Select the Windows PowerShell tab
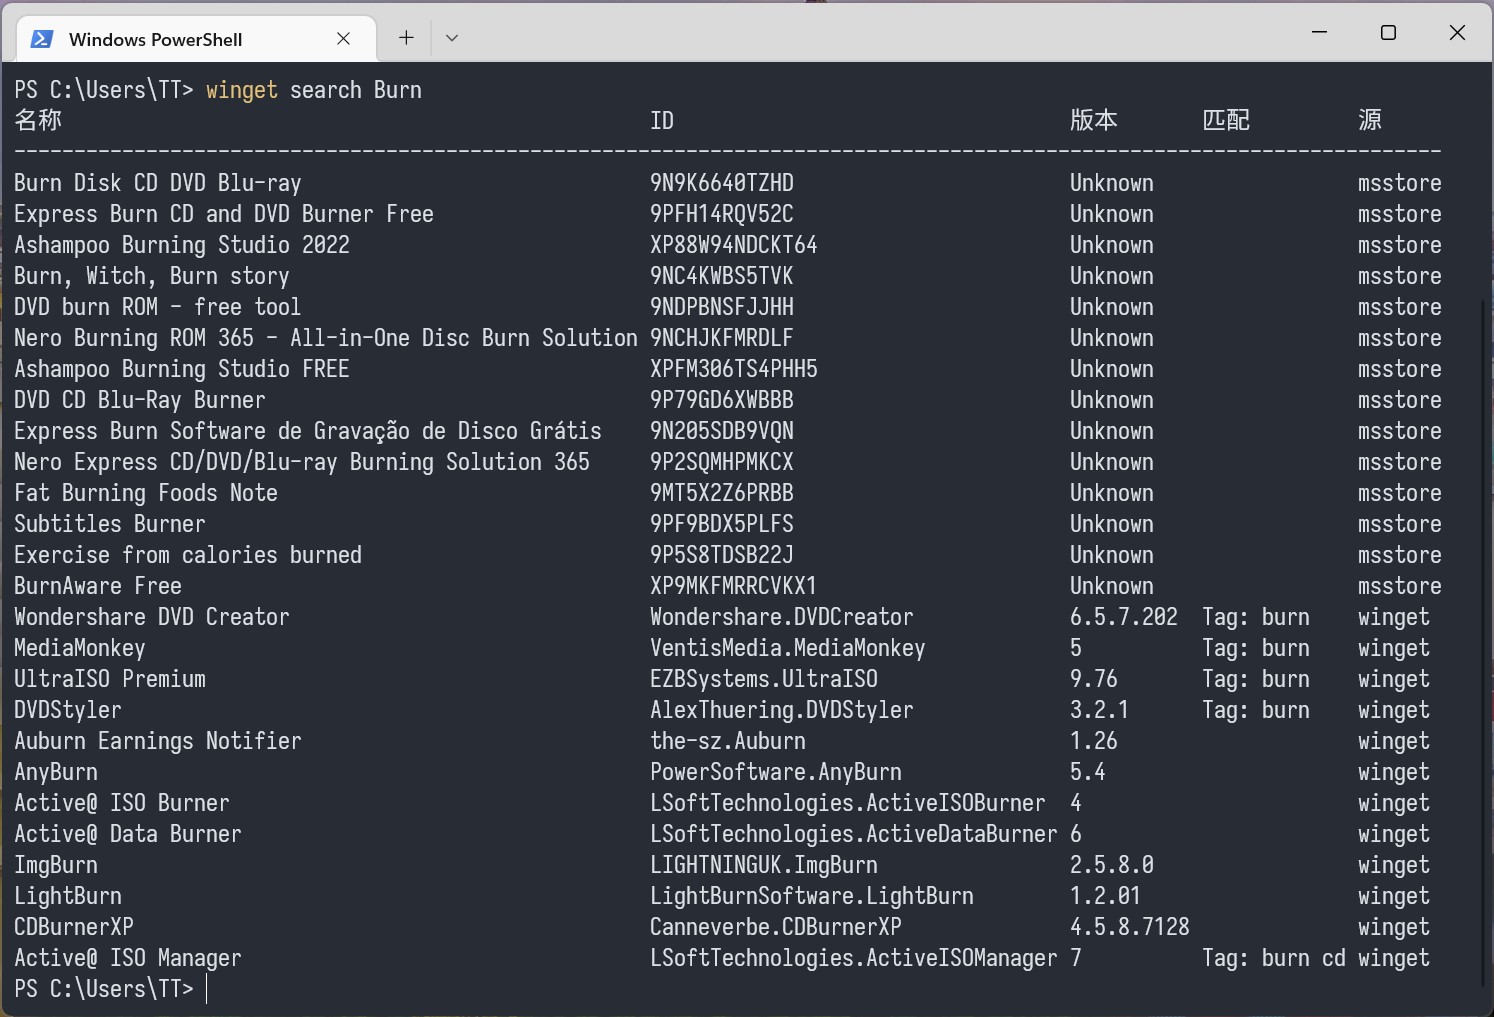 (197, 39)
